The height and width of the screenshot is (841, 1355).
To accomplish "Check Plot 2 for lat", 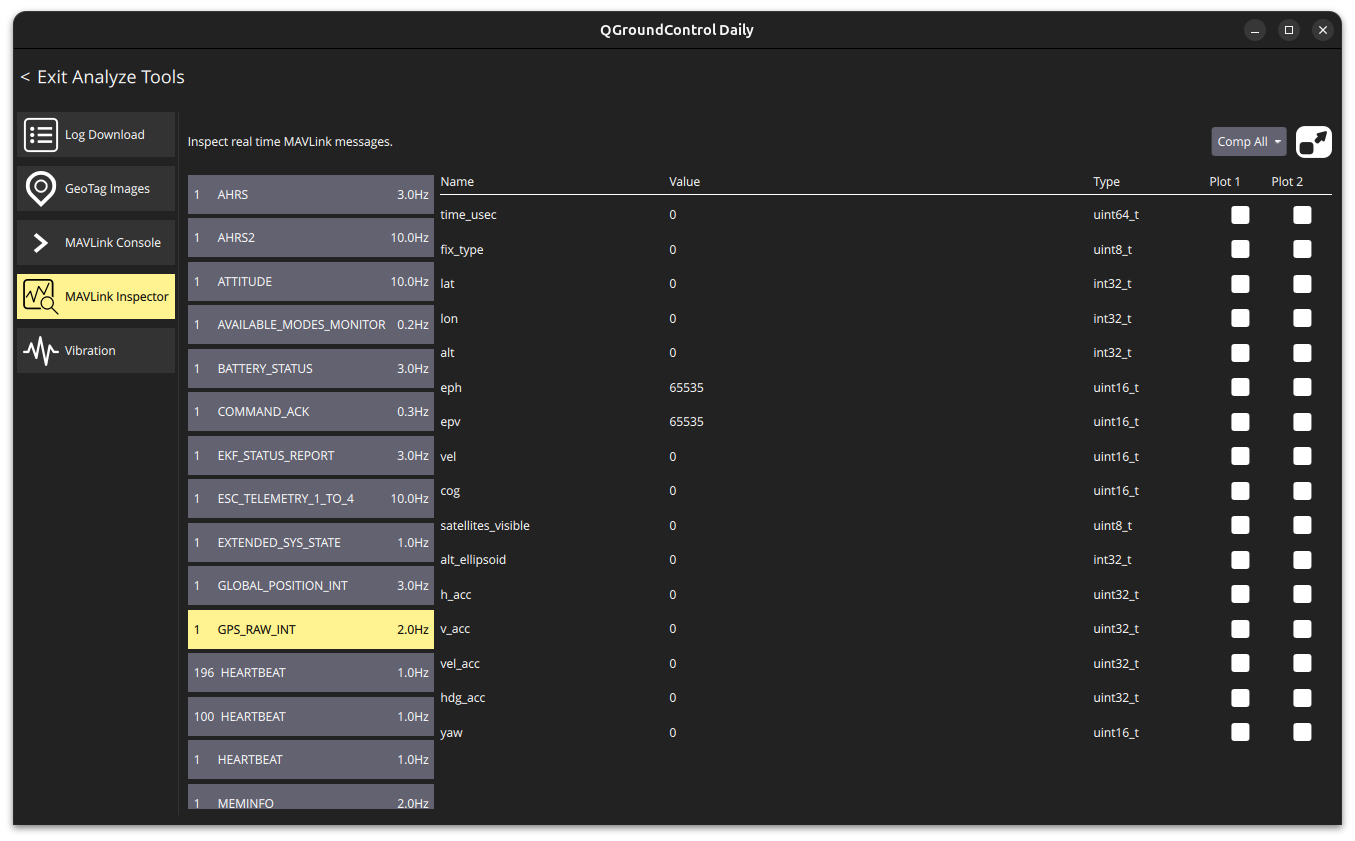I will [x=1302, y=284].
